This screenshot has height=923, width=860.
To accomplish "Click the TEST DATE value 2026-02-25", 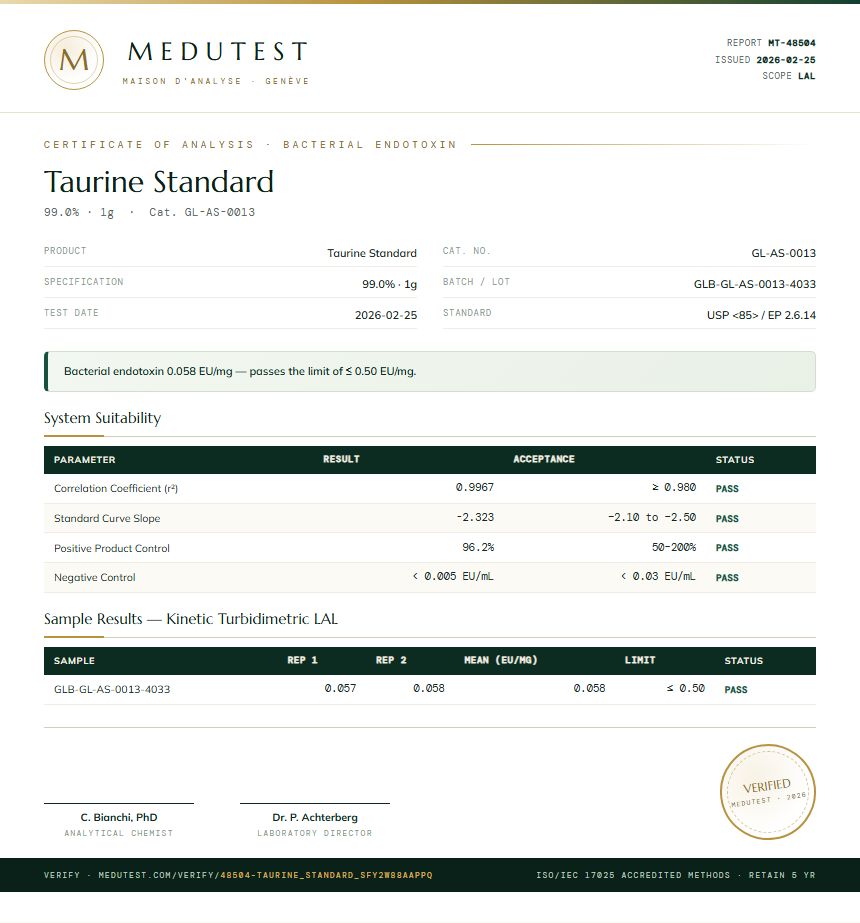I will tap(386, 316).
